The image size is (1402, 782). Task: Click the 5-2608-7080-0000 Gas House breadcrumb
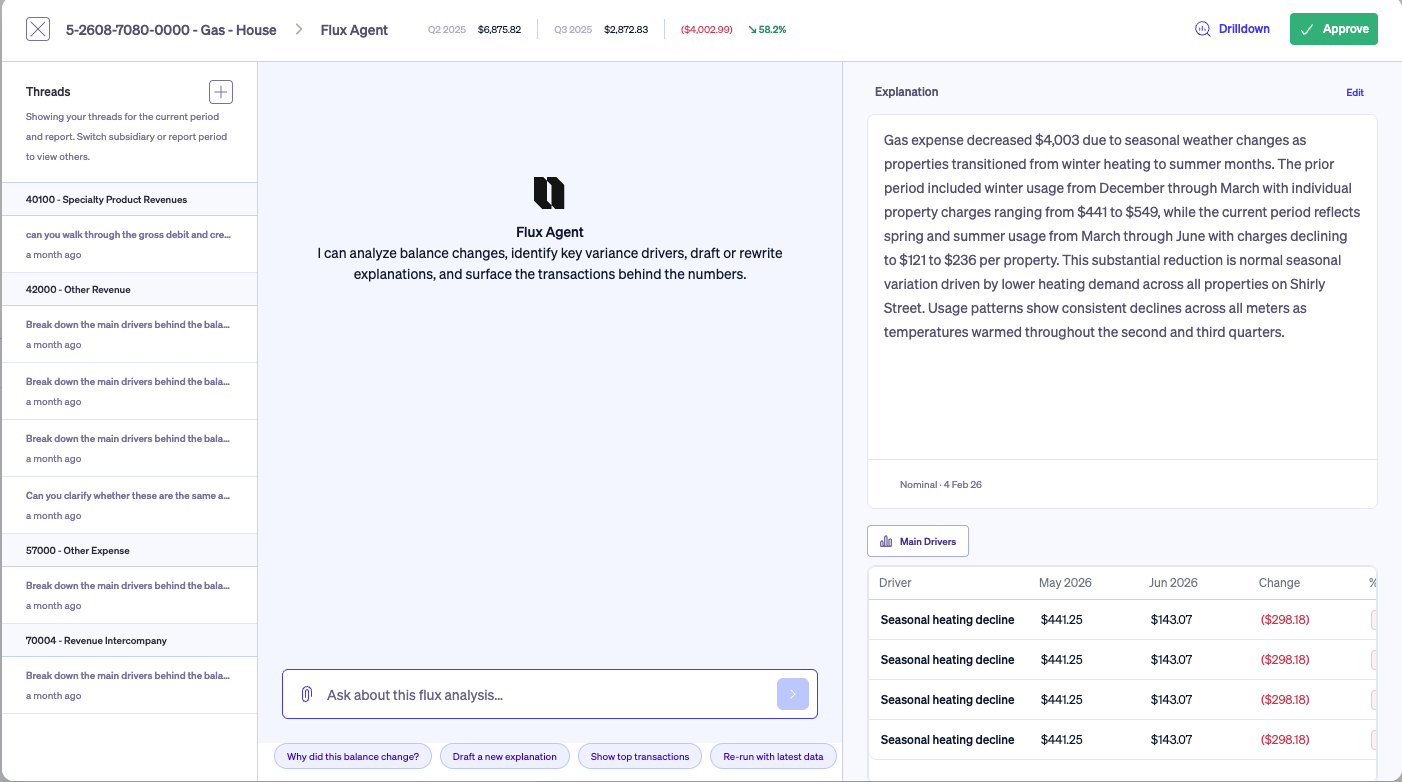[x=171, y=30]
